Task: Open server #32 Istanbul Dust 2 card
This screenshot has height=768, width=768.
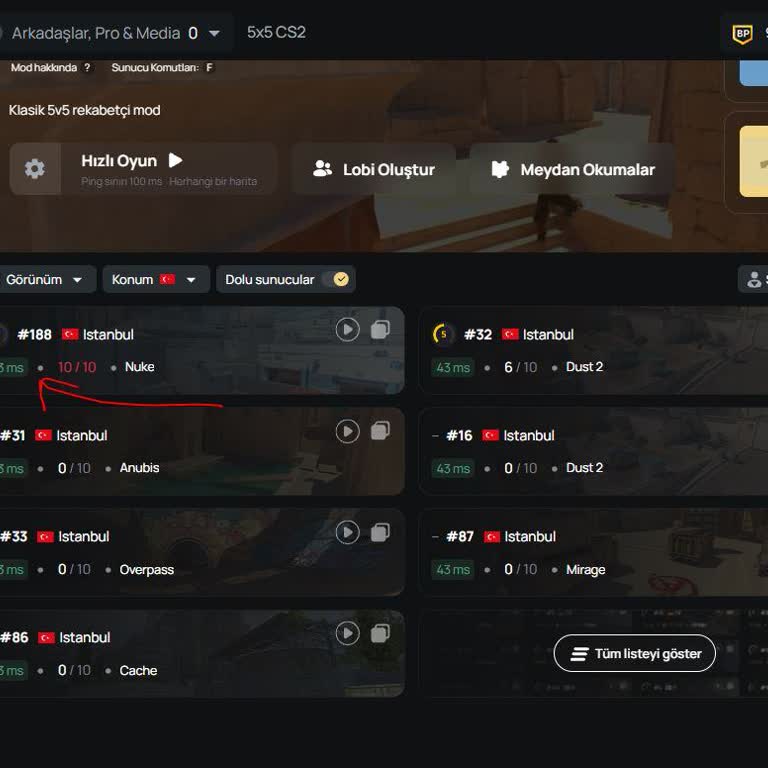Action: pyautogui.click(x=594, y=350)
